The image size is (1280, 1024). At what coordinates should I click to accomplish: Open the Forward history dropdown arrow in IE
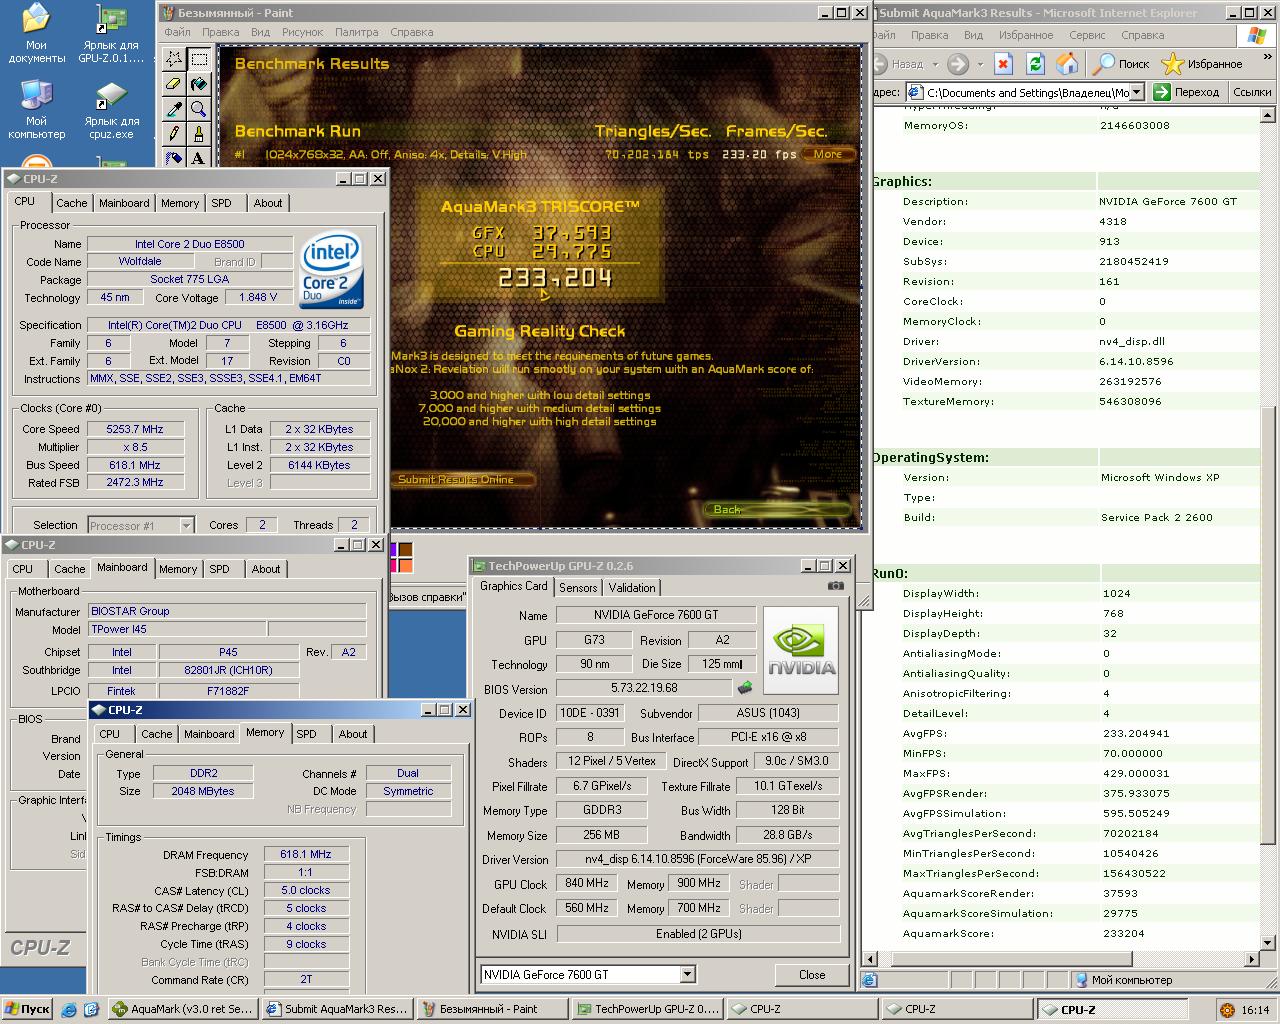coord(979,64)
